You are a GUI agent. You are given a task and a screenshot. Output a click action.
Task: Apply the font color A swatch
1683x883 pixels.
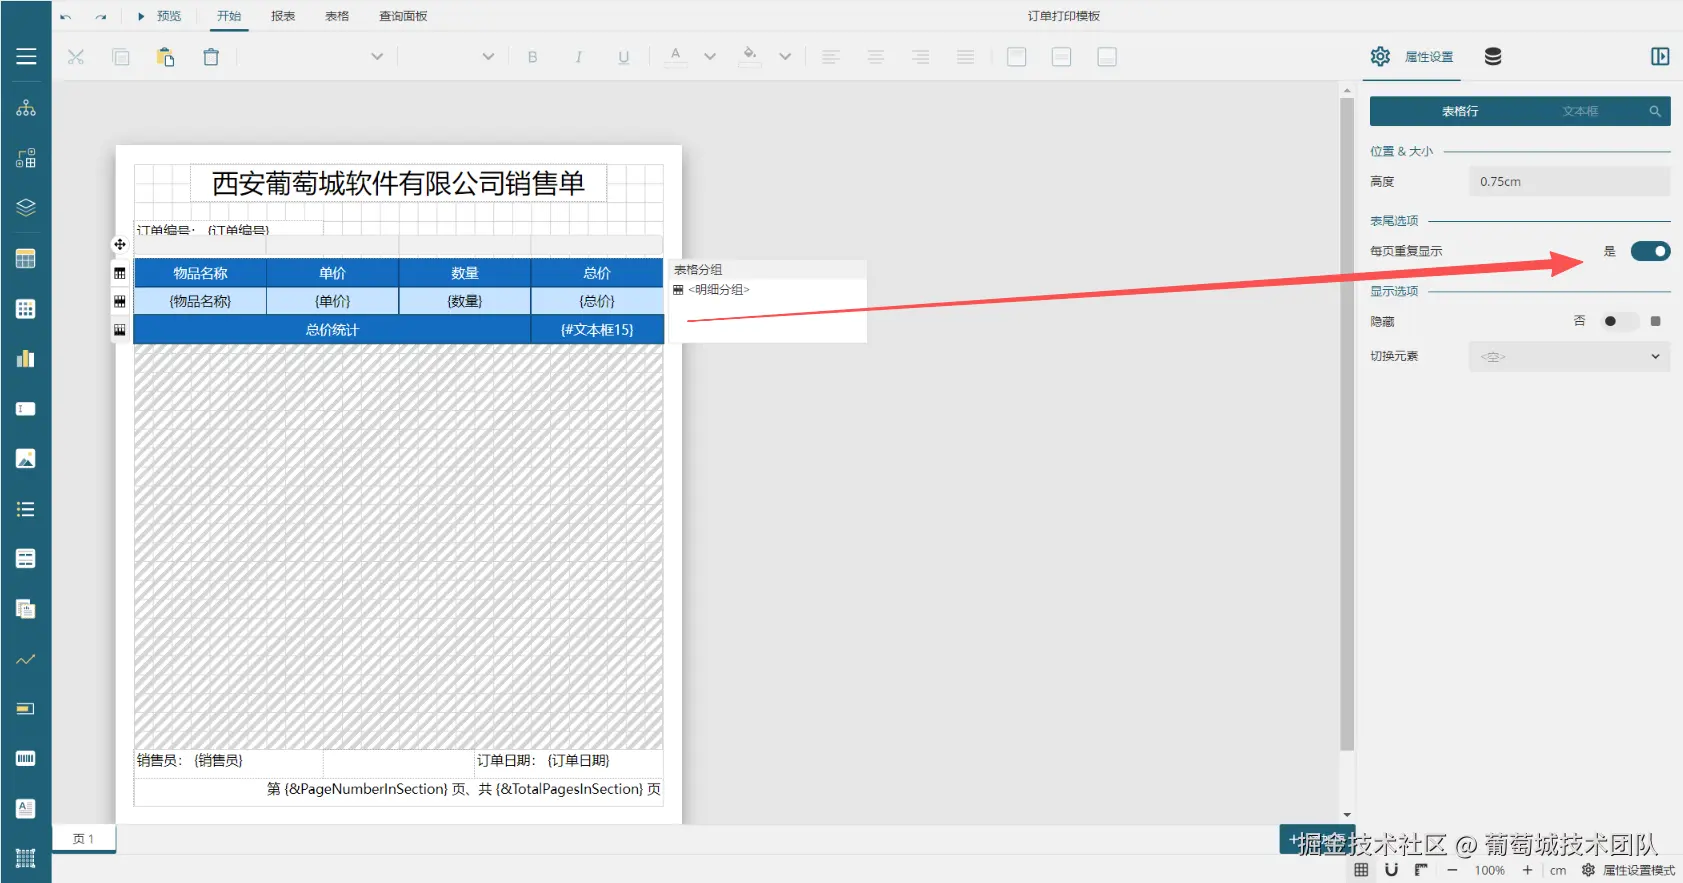676,57
